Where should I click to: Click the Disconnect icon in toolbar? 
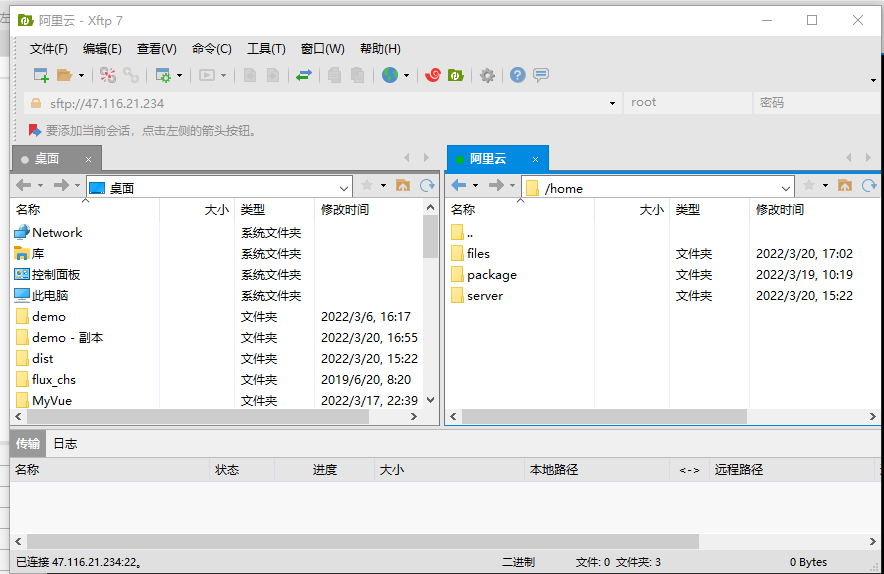coord(108,75)
